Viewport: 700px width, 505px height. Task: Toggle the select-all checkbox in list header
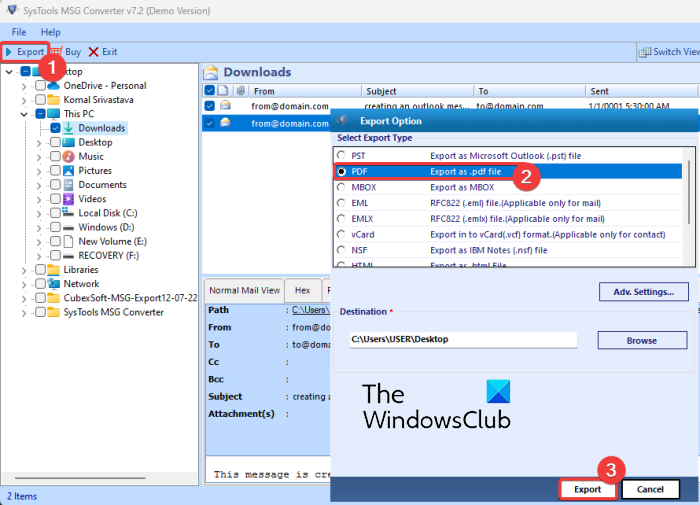[x=209, y=91]
